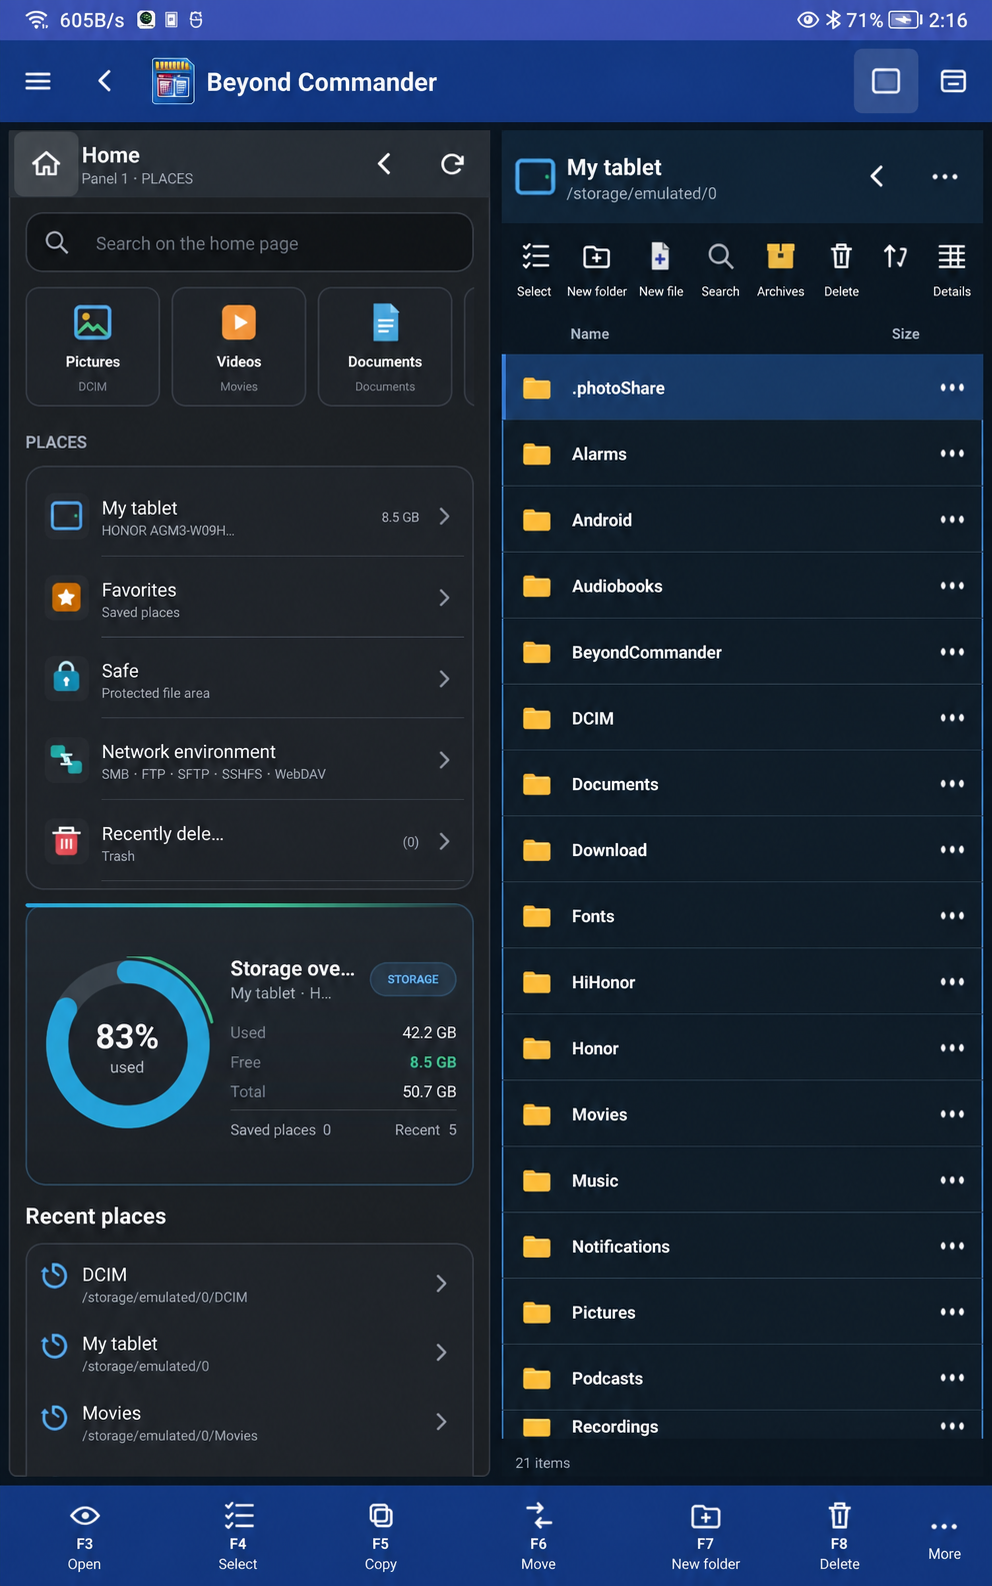Go back in the Home panel
The width and height of the screenshot is (992, 1586).
click(384, 164)
